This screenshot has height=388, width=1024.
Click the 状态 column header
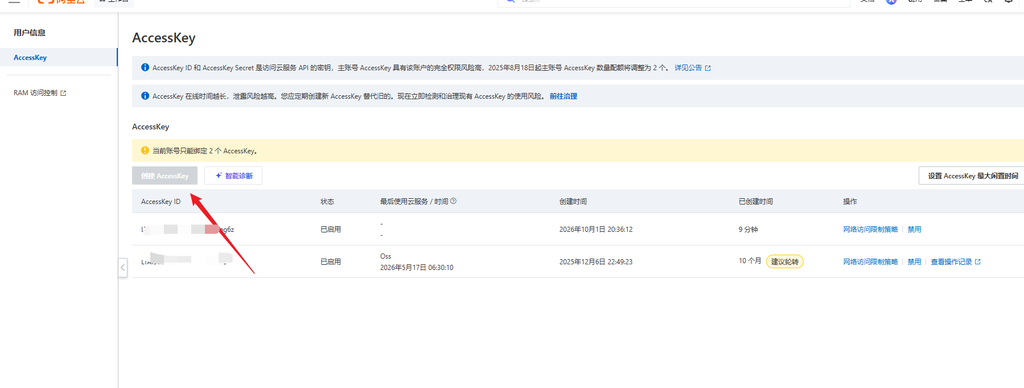(327, 202)
